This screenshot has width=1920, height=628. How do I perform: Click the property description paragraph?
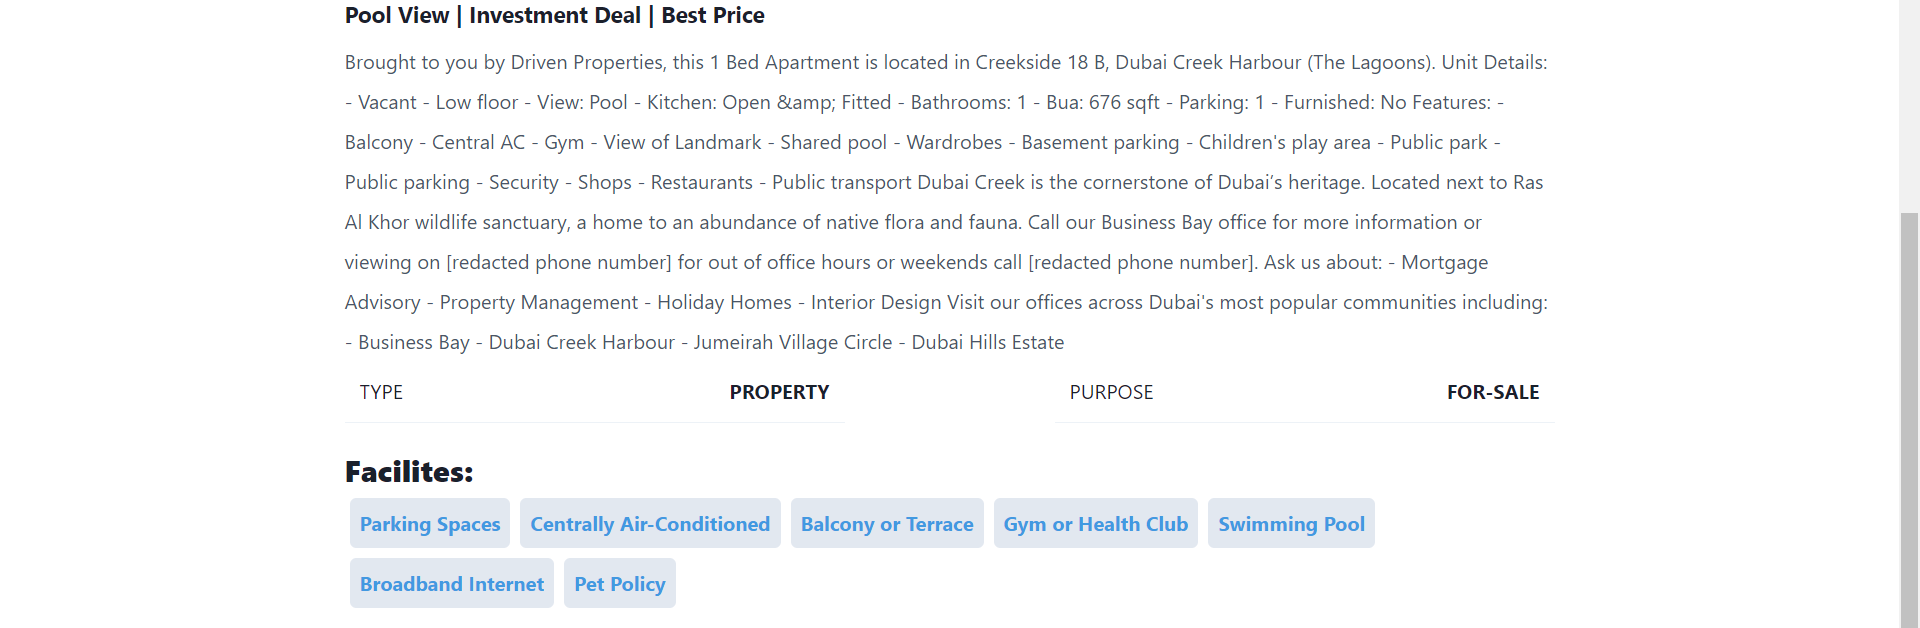[945, 200]
